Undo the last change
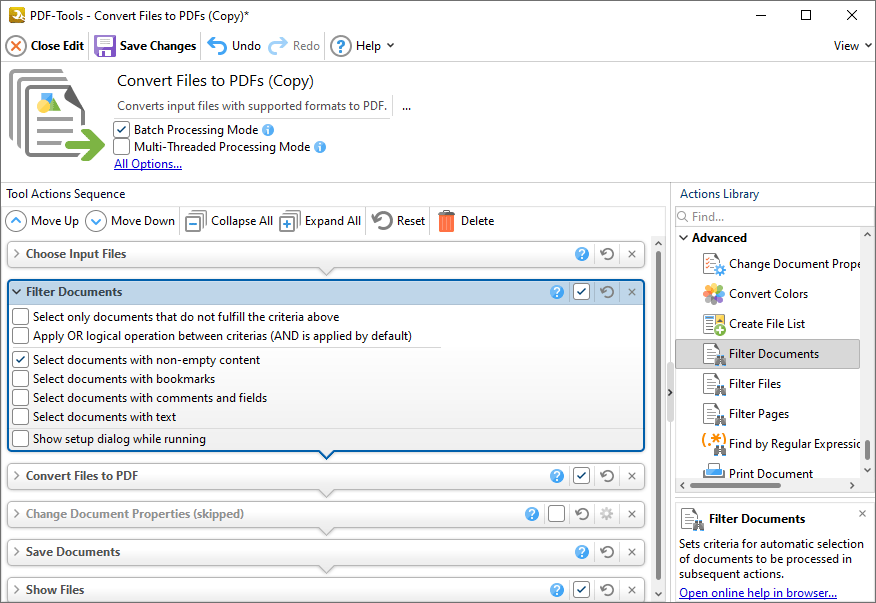 (234, 46)
